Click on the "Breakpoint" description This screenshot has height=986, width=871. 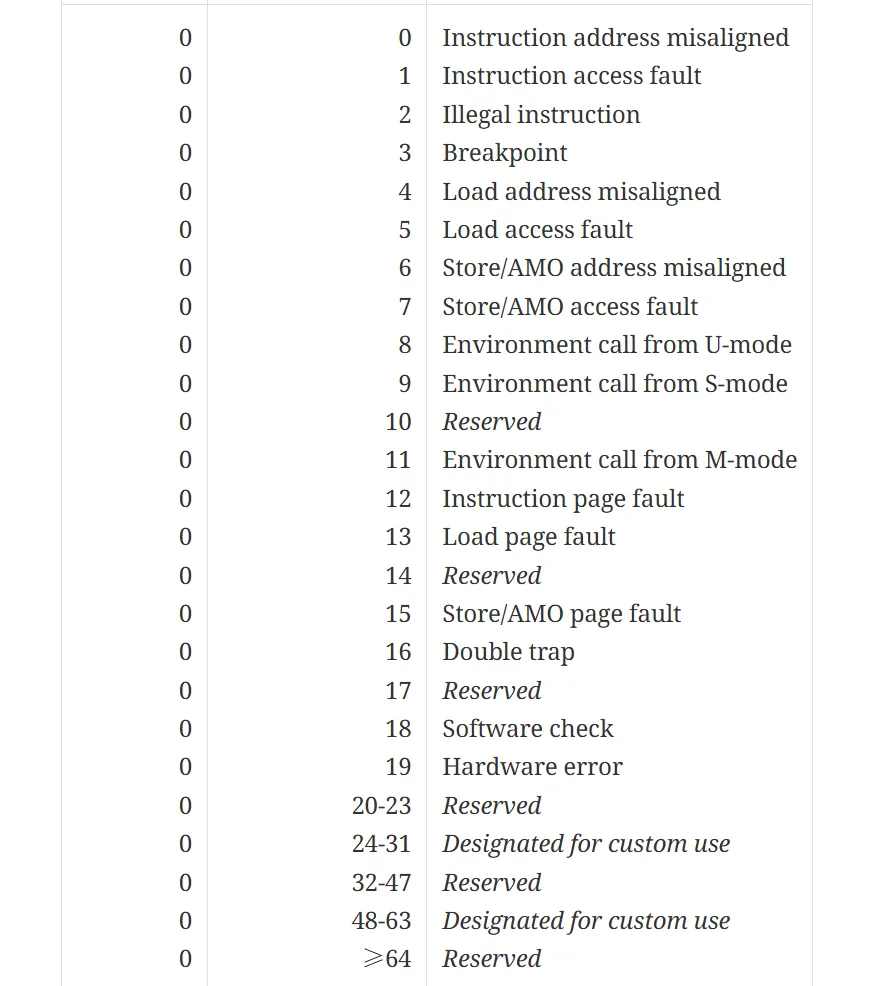point(505,153)
